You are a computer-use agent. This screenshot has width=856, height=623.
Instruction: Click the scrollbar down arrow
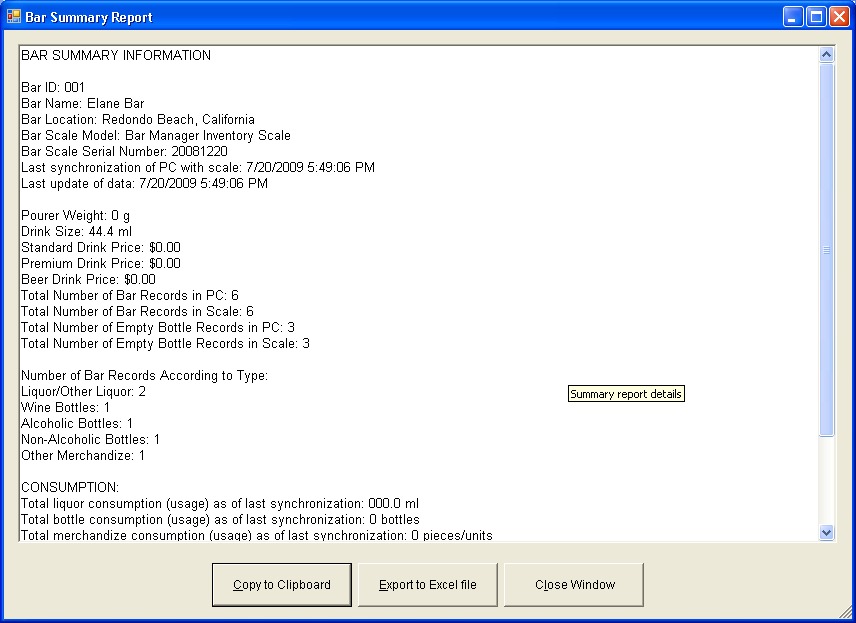827,533
